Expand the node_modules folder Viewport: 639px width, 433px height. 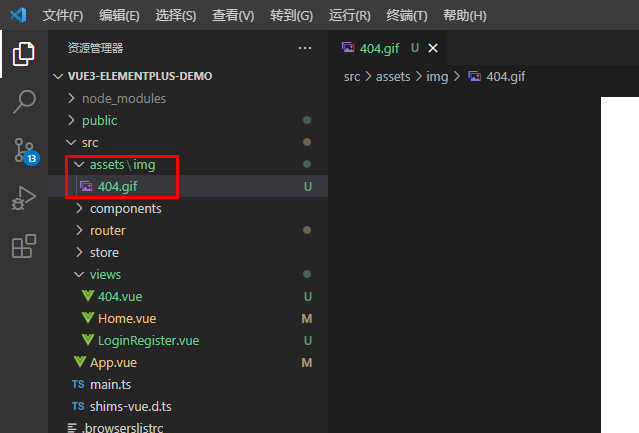[x=71, y=98]
